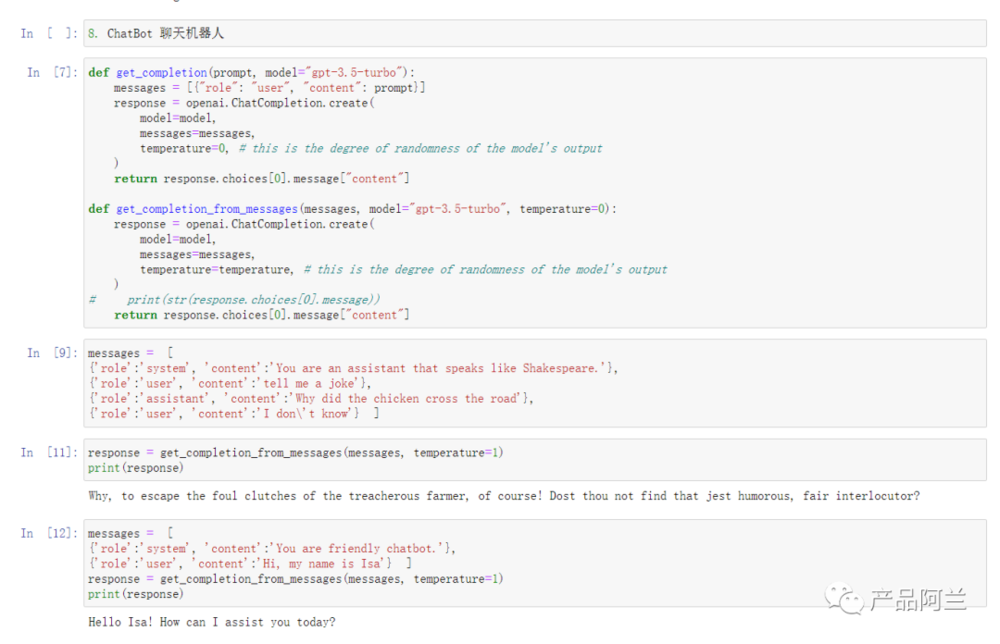Click the 'def get_completion_from_messages' definition line
The height and width of the screenshot is (644, 1000).
pyautogui.click(x=352, y=209)
